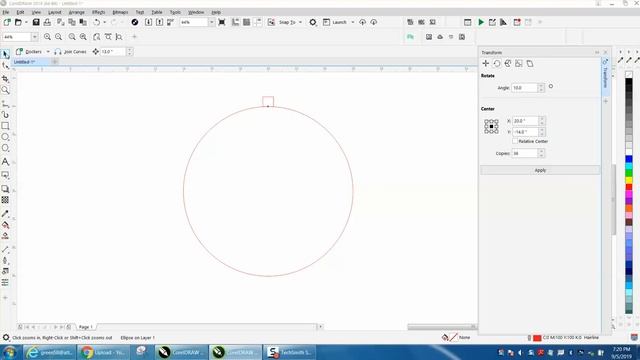640x360 pixels.
Task: Click the Copies input field
Action: tap(525, 153)
